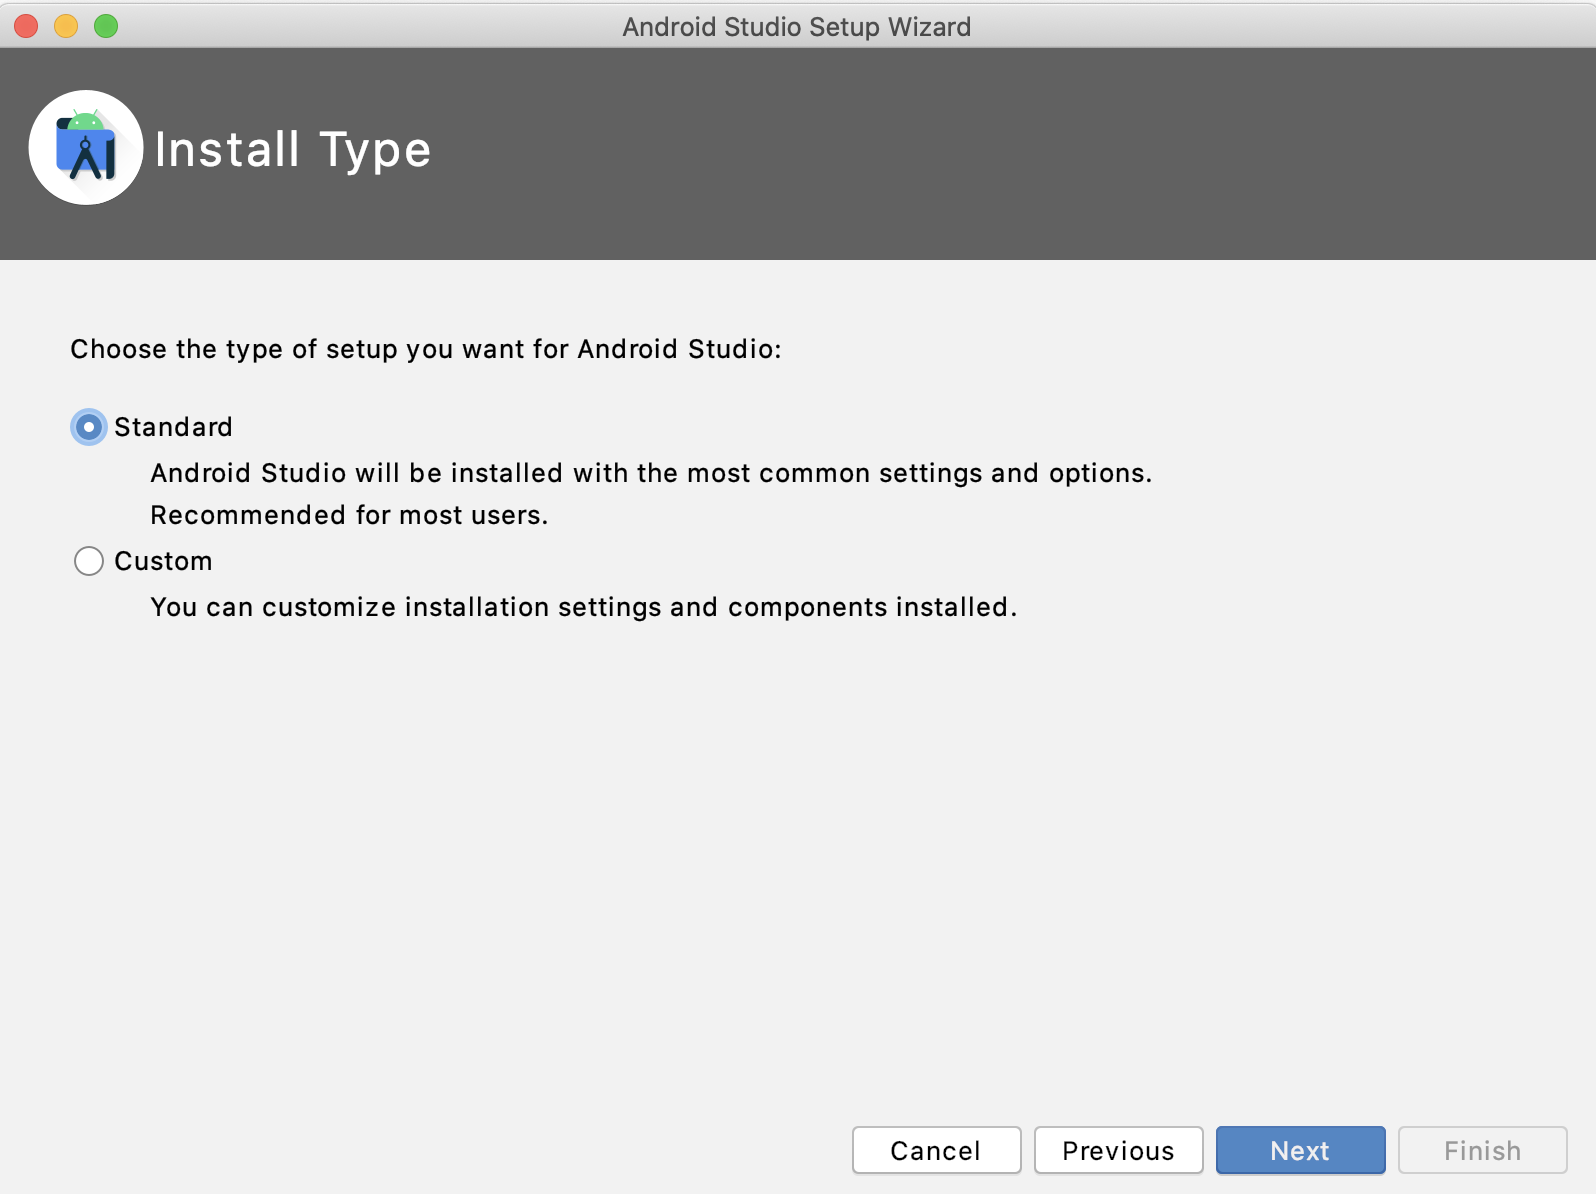Click 'Choose the type of setup' prompt text

pos(426,349)
